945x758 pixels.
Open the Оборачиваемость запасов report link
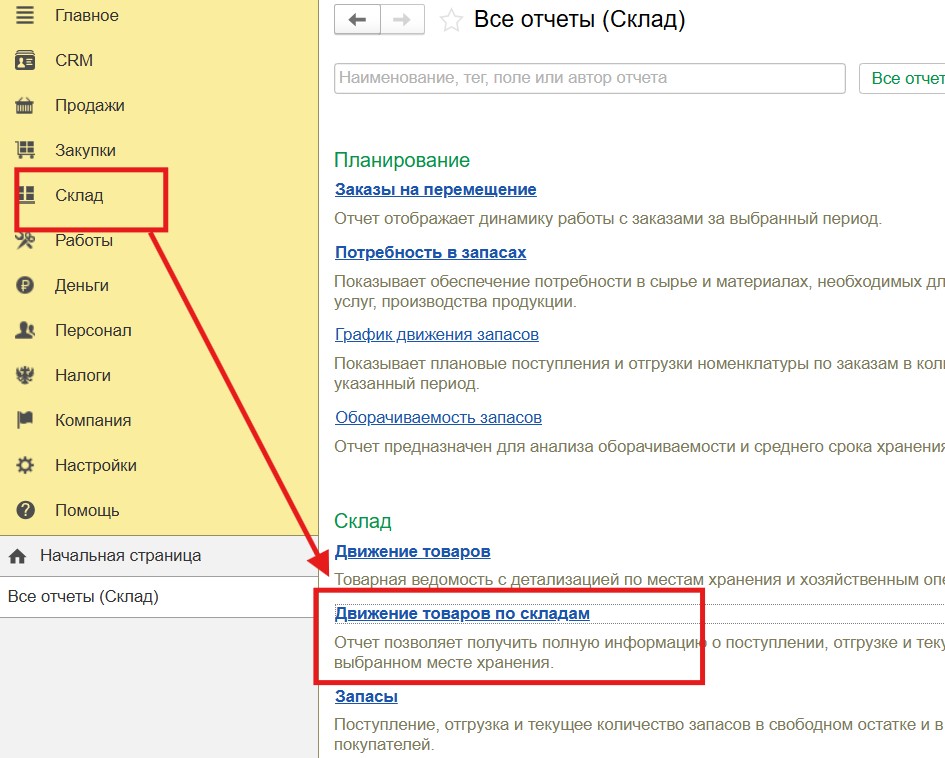point(438,418)
